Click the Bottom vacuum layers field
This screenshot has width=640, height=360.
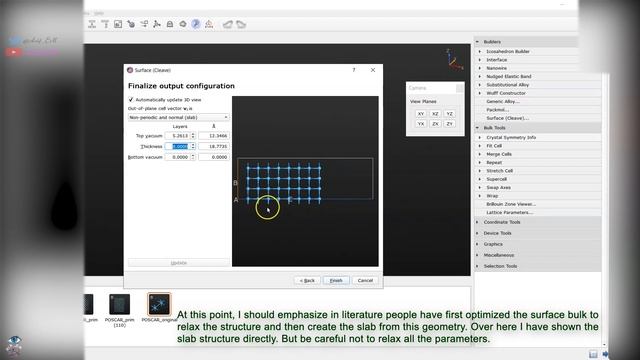tap(178, 157)
